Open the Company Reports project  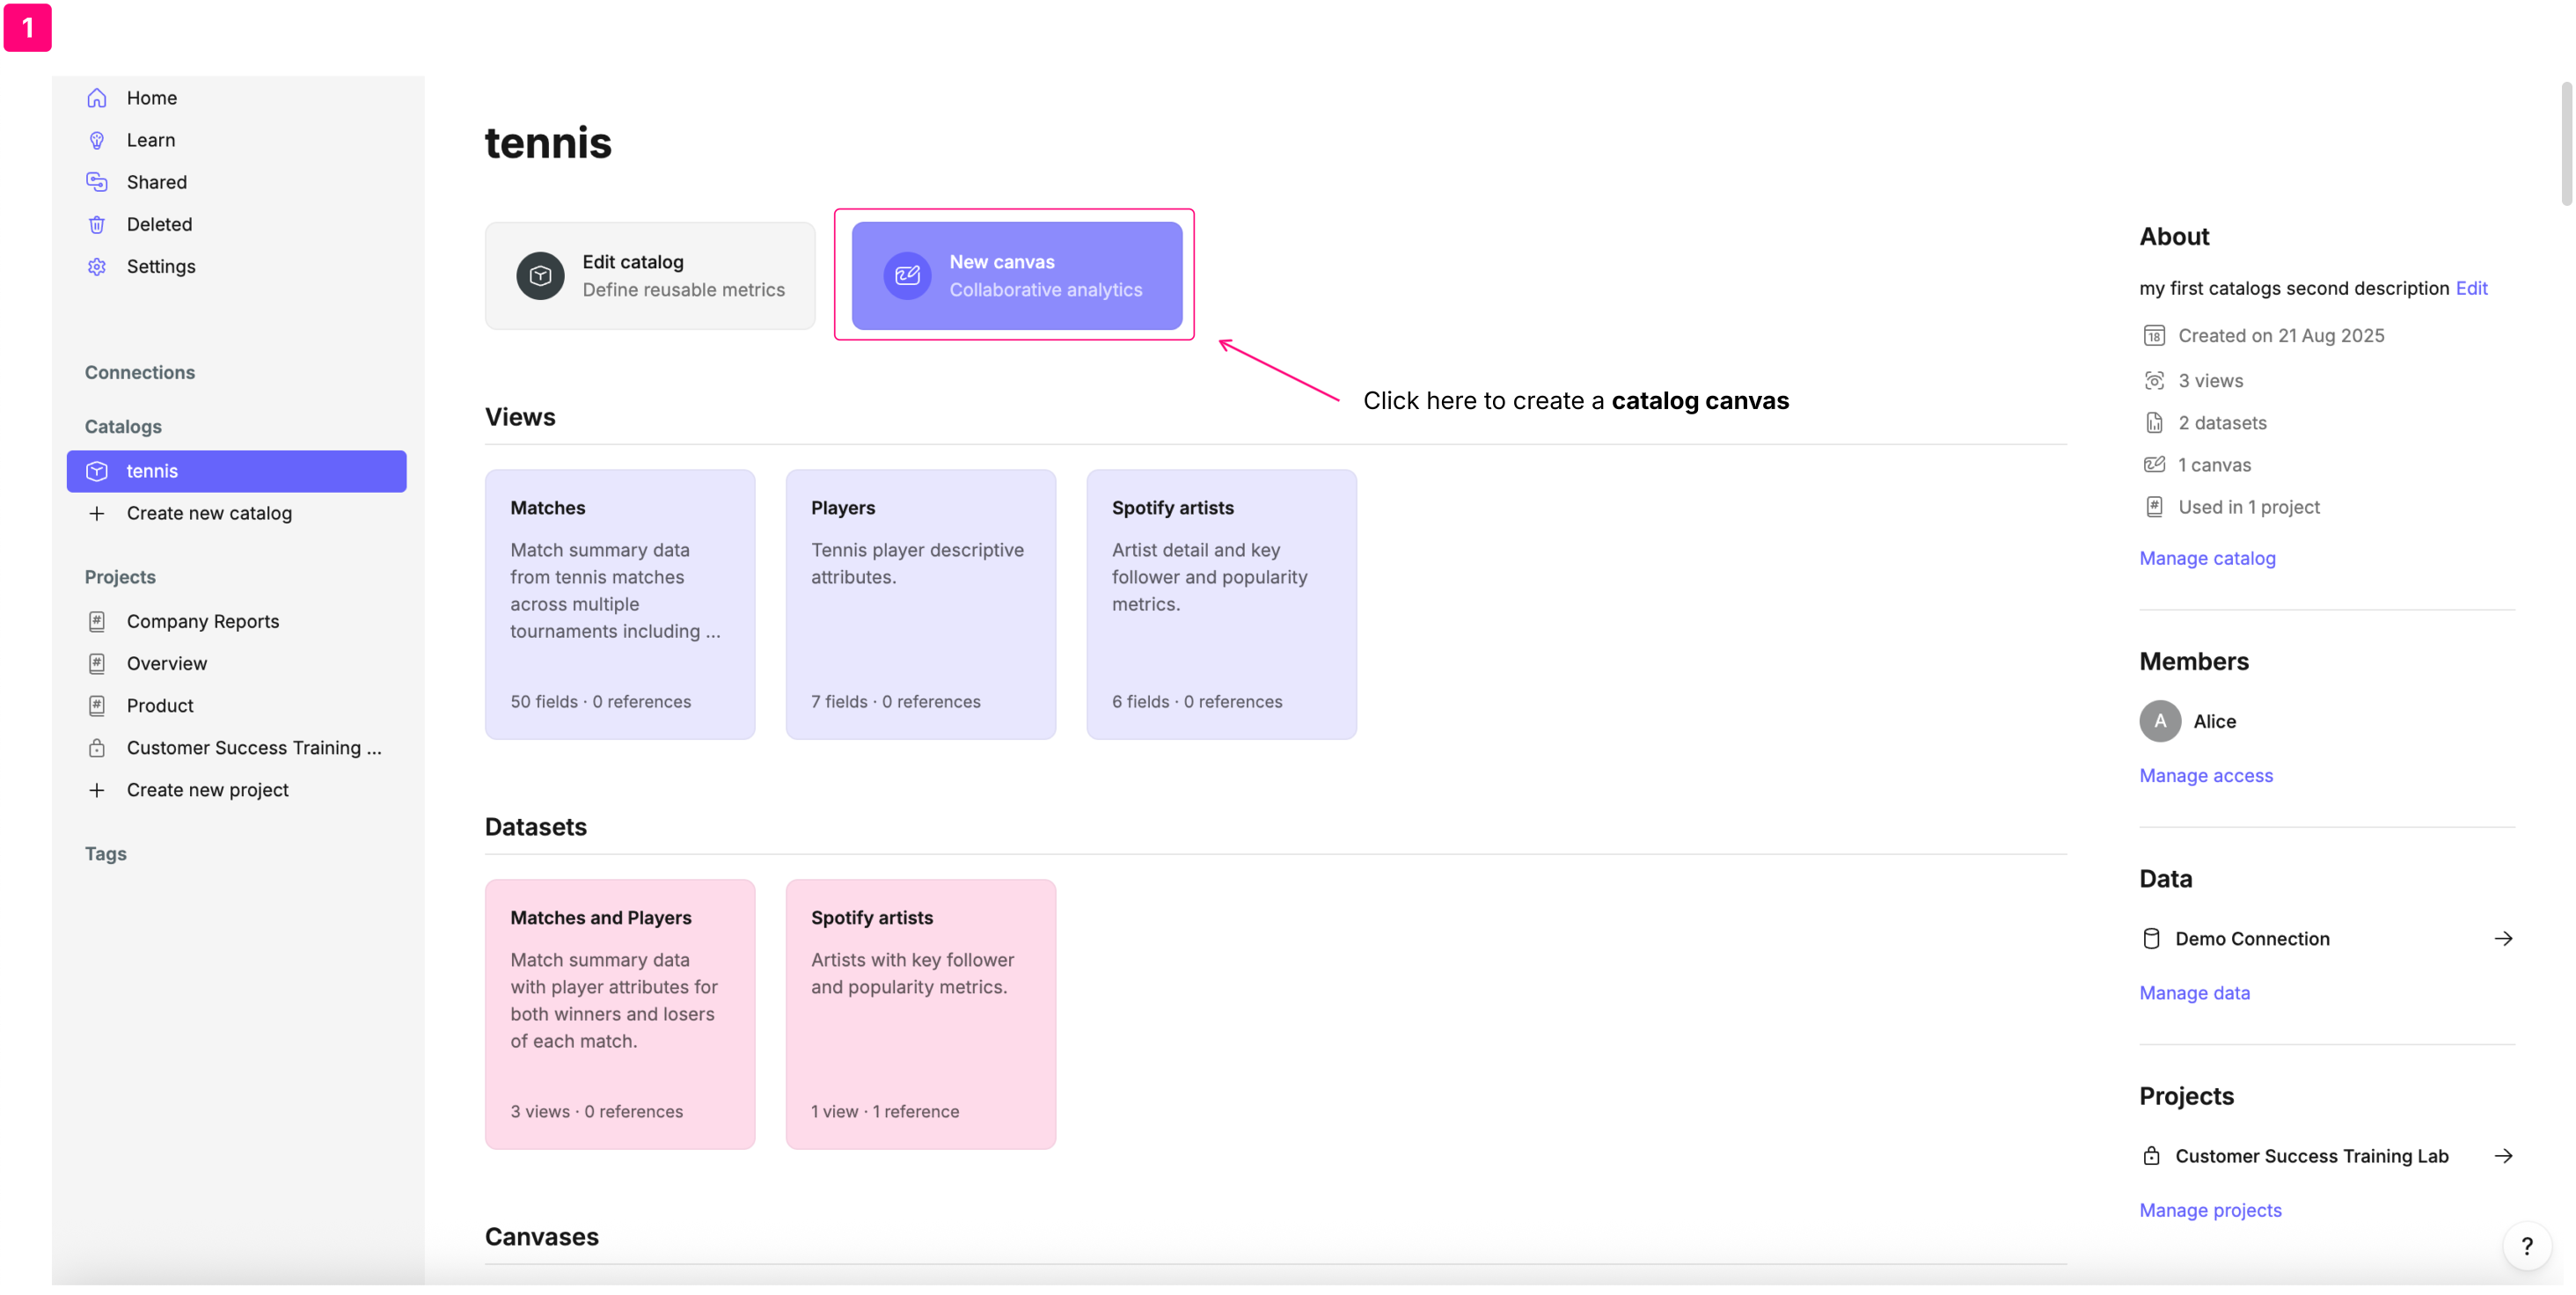click(x=203, y=621)
